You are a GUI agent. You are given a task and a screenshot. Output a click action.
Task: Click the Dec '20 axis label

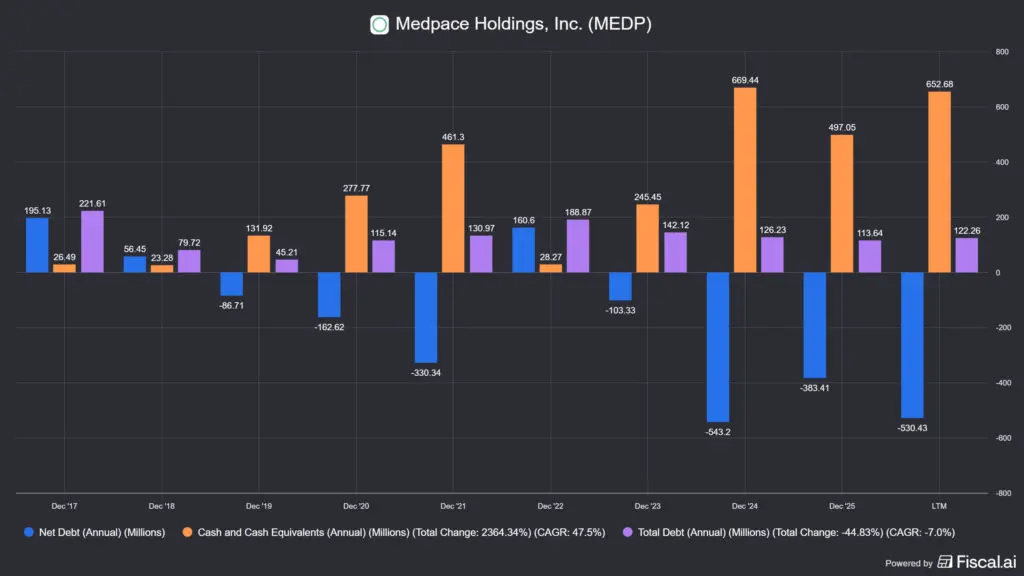(x=356, y=506)
